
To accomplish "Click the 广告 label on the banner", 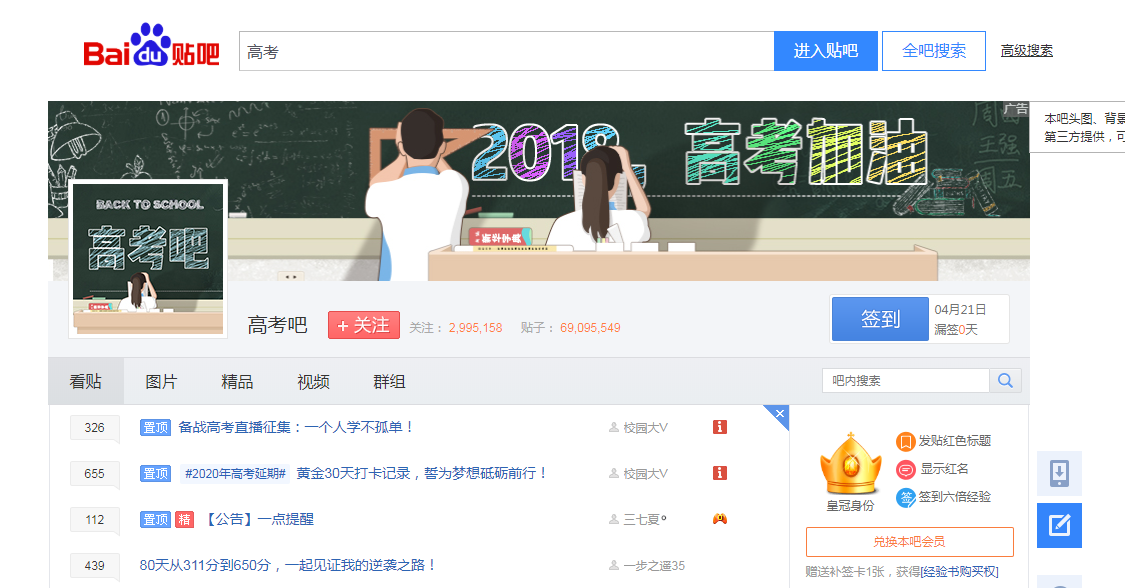I will tap(1016, 109).
